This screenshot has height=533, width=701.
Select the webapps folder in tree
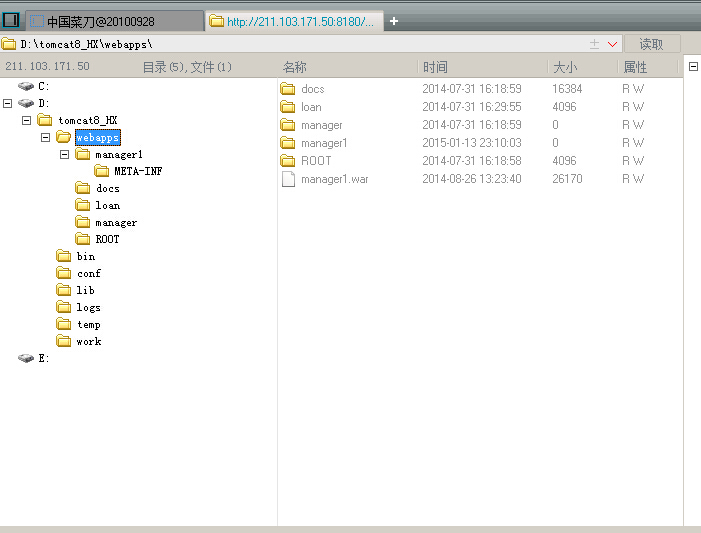[97, 137]
